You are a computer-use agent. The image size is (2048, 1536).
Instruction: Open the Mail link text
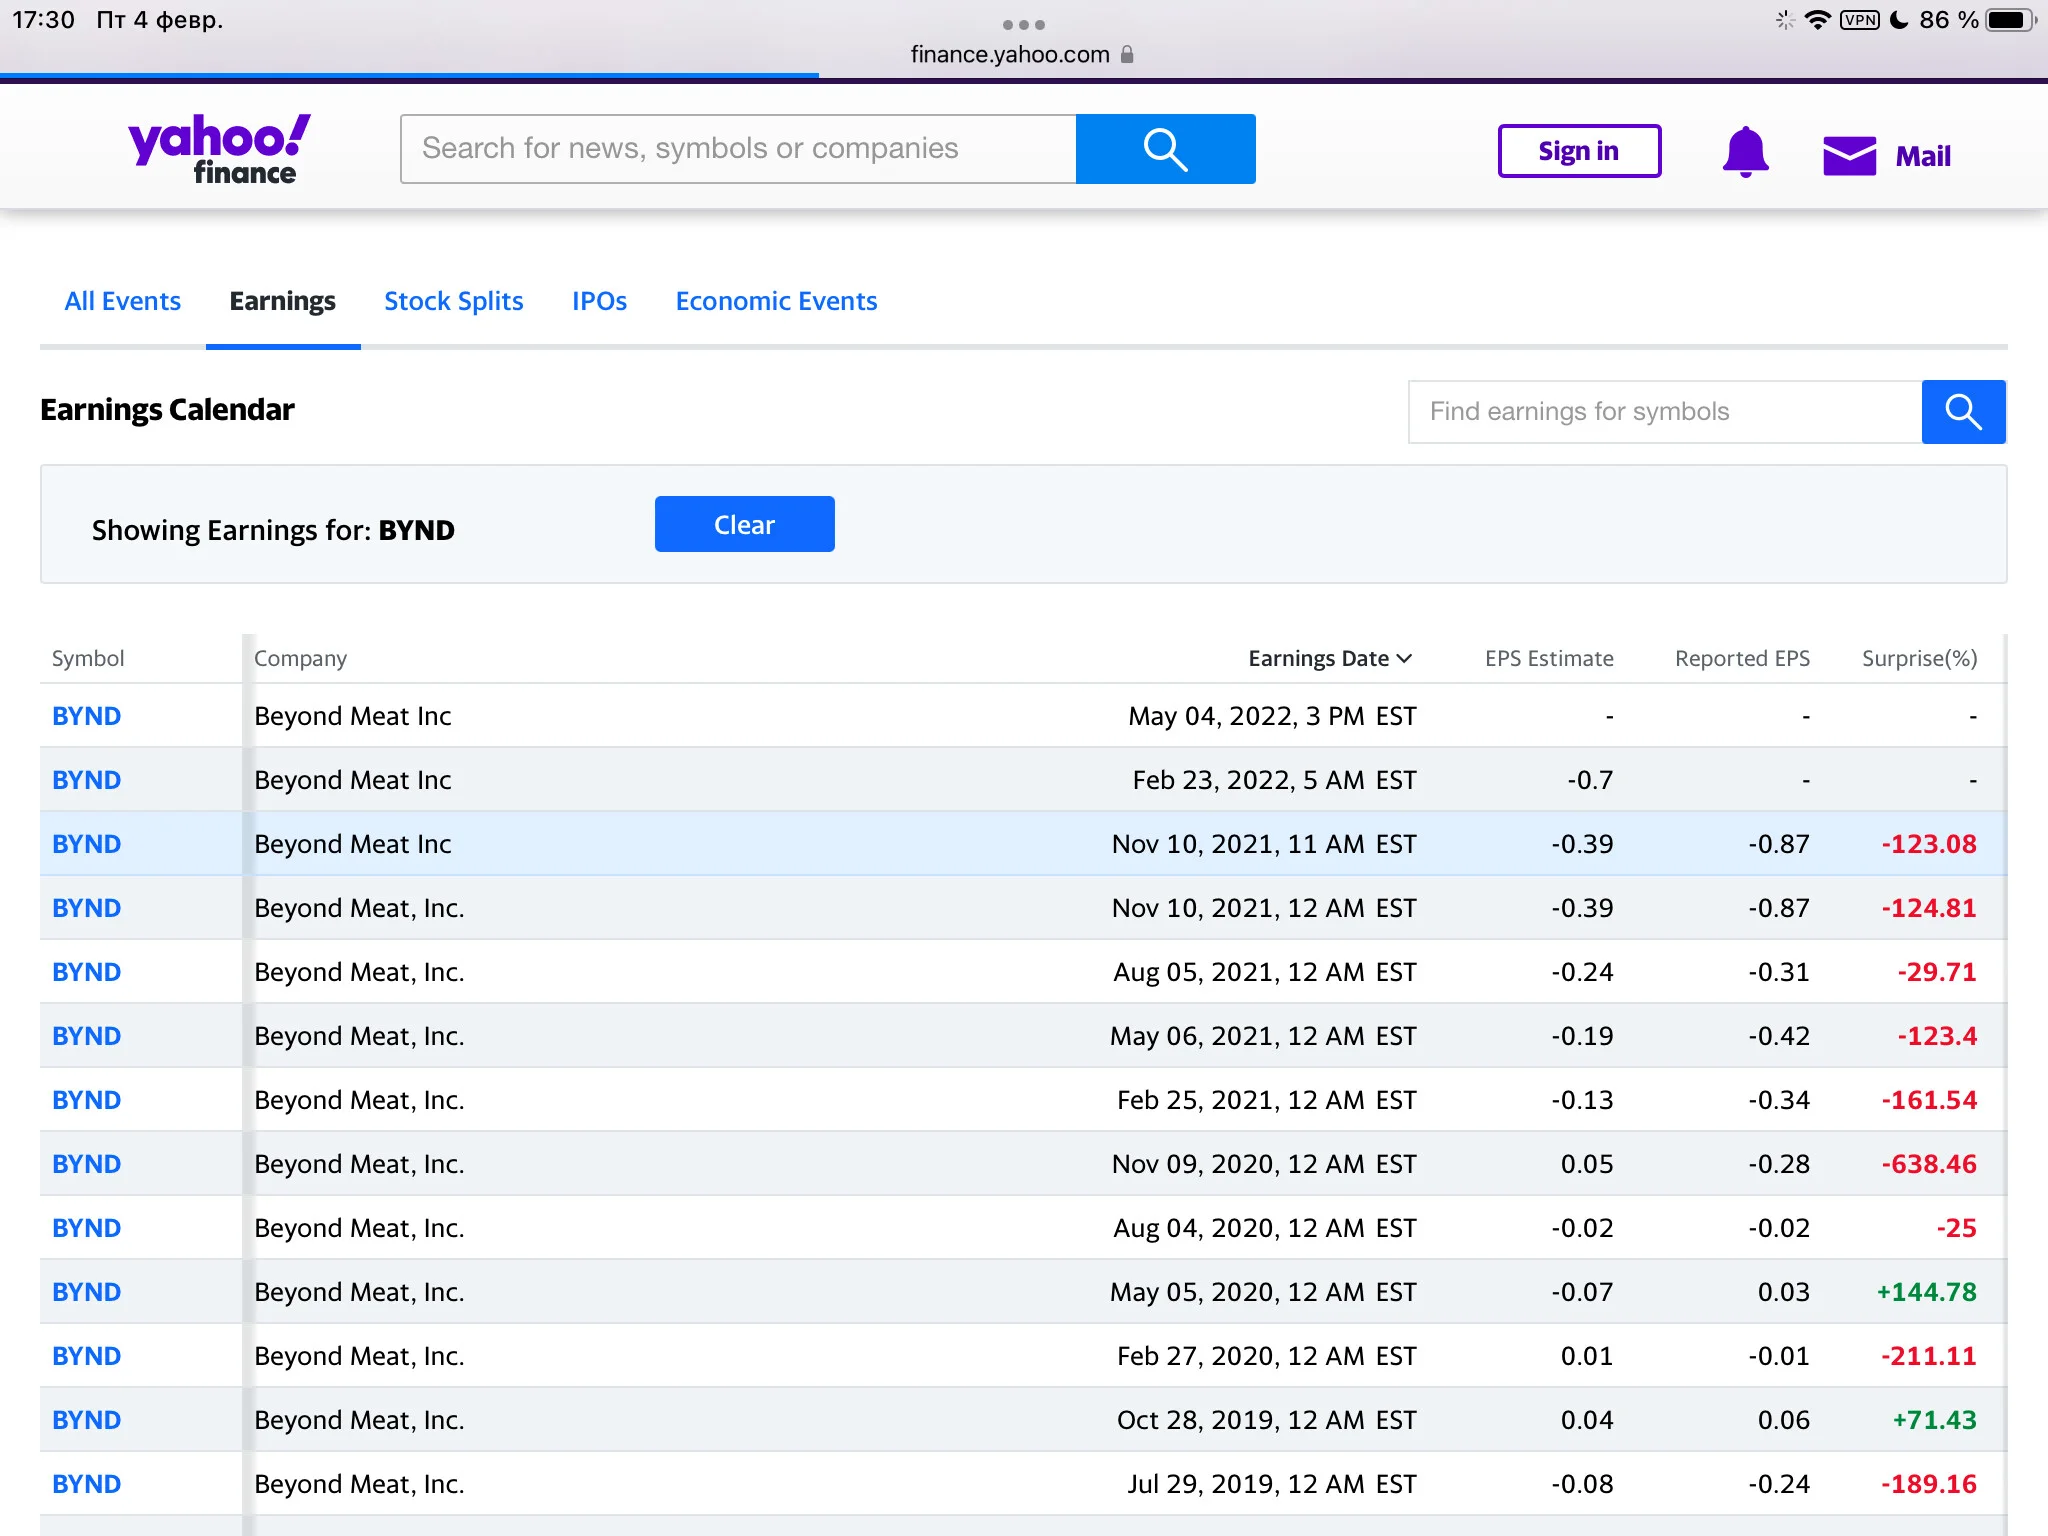1922,156
